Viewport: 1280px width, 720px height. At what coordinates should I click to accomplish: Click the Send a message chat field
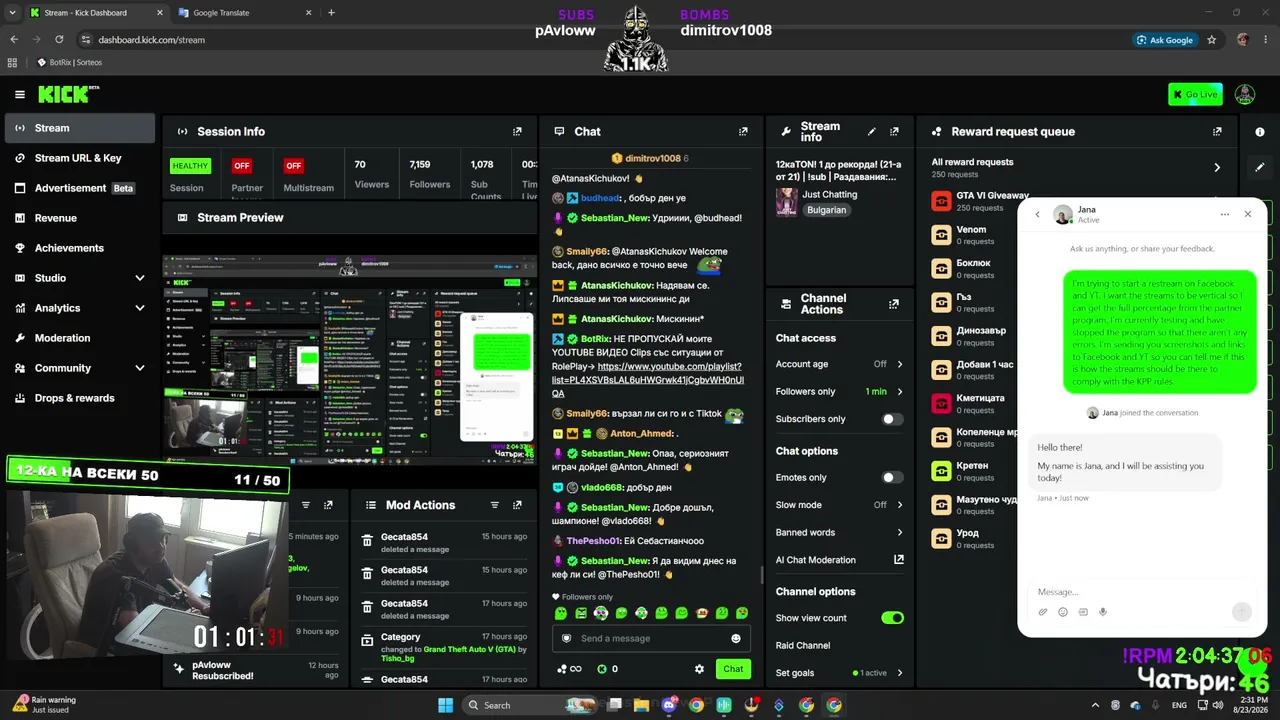tap(653, 639)
